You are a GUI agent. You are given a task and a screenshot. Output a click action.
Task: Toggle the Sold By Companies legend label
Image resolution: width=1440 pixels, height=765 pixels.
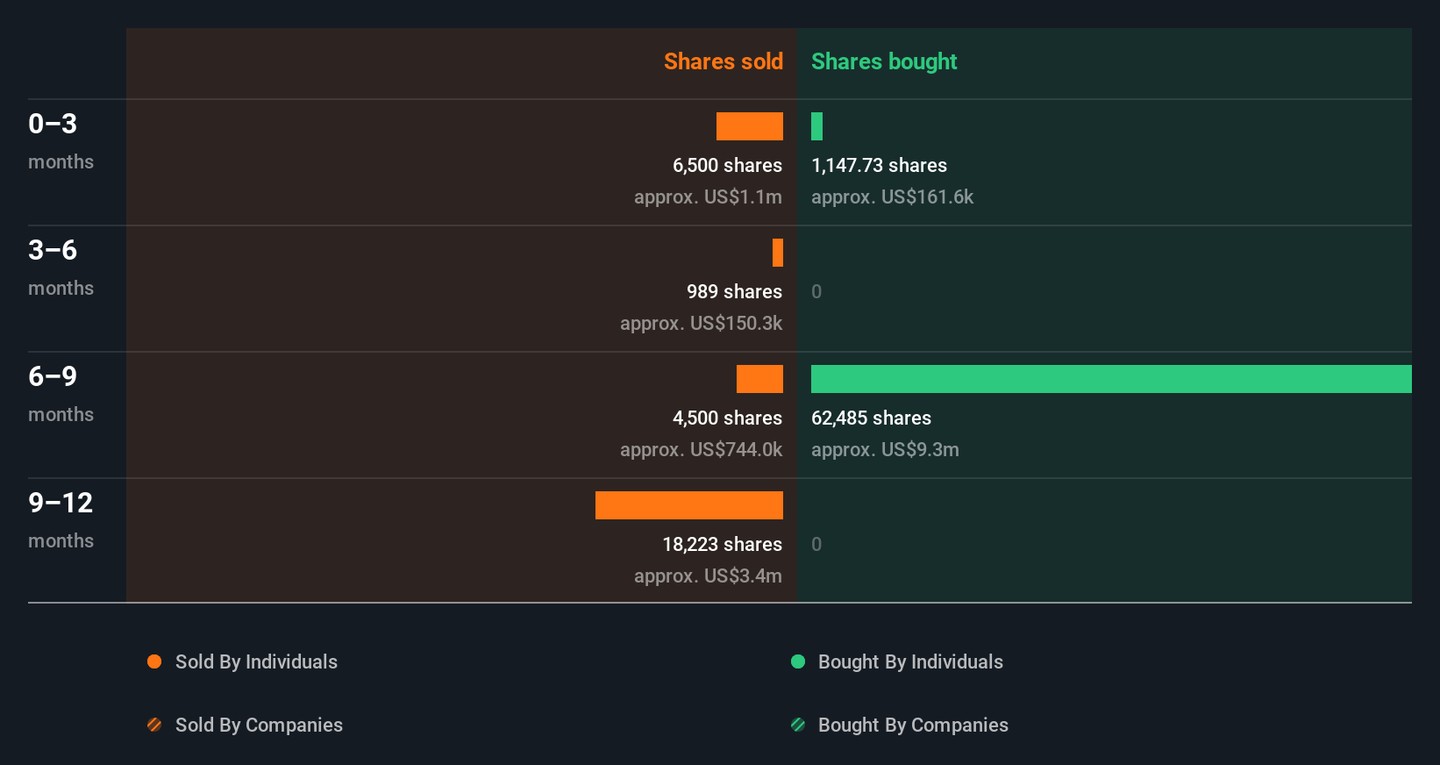258,725
